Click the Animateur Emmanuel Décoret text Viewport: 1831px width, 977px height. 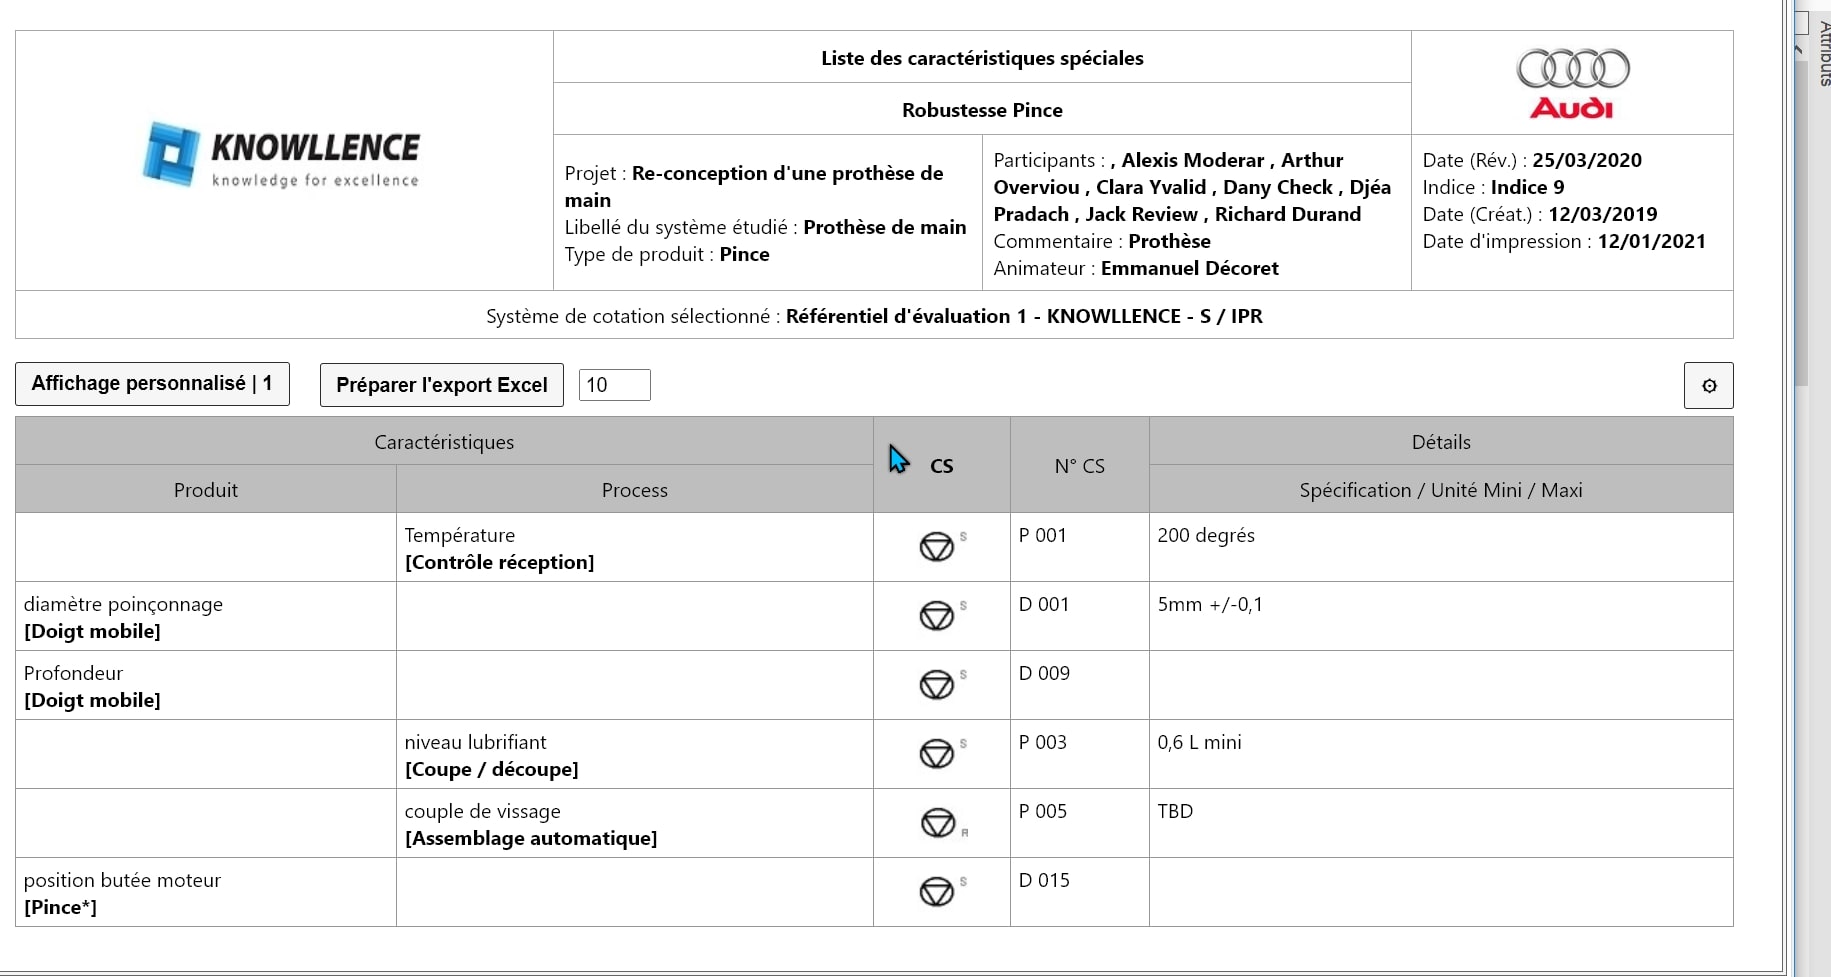point(1136,268)
